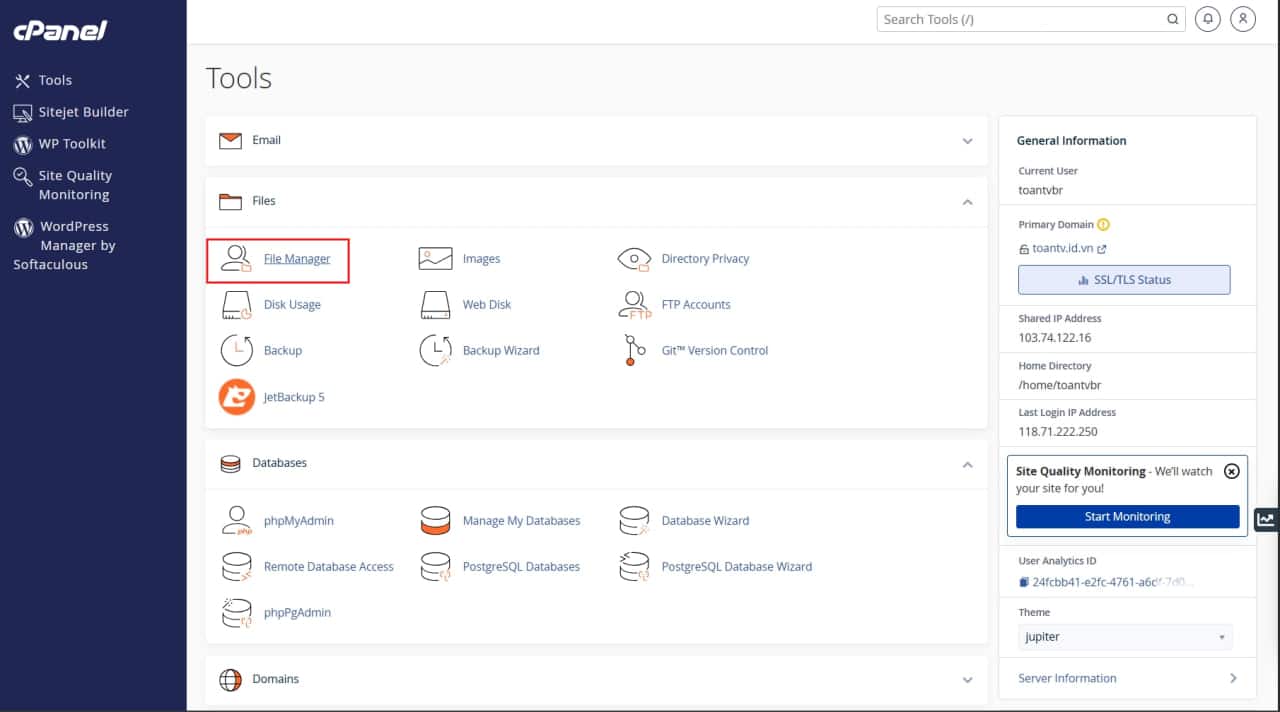This screenshot has width=1280, height=712.
Task: Open the Database Wizard icon
Action: pyautogui.click(x=635, y=521)
